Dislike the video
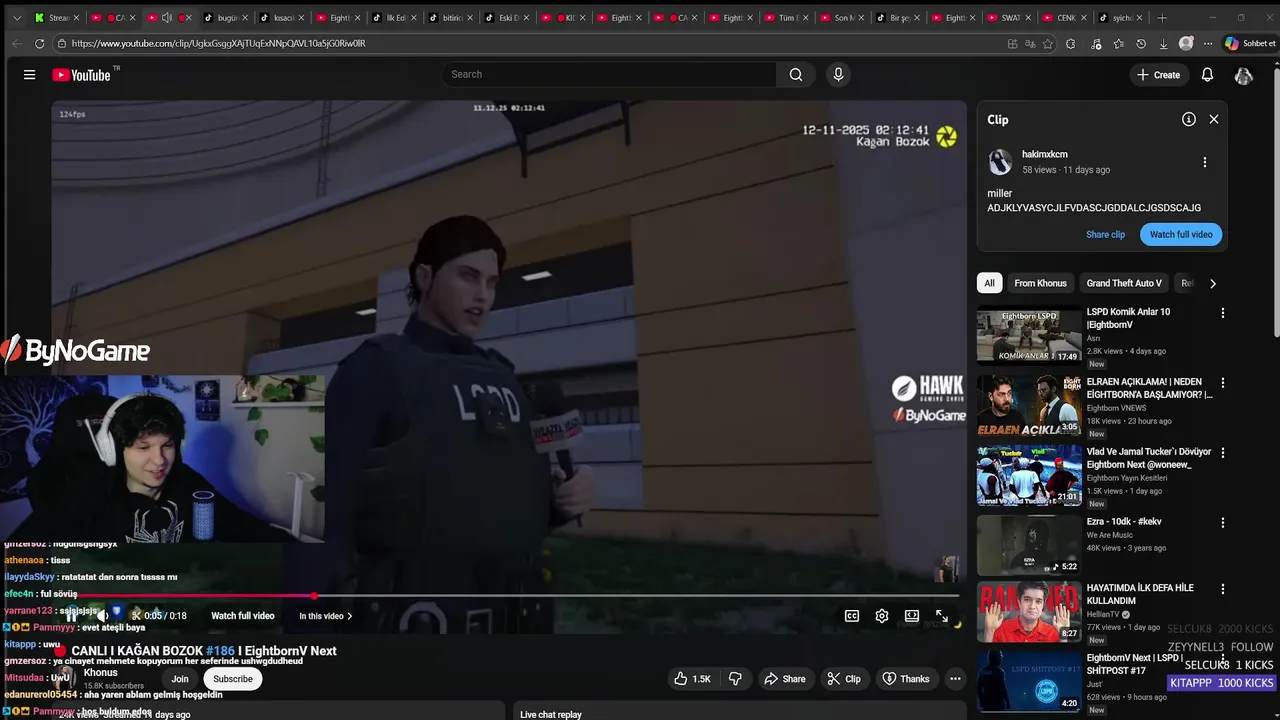Image resolution: width=1280 pixels, height=720 pixels. [x=735, y=679]
